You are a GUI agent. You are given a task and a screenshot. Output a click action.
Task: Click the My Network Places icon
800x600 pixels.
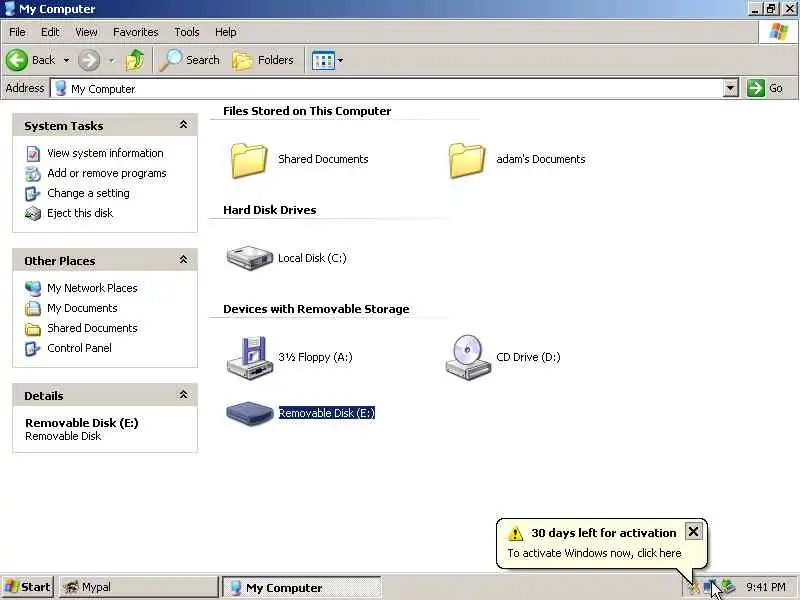33,288
